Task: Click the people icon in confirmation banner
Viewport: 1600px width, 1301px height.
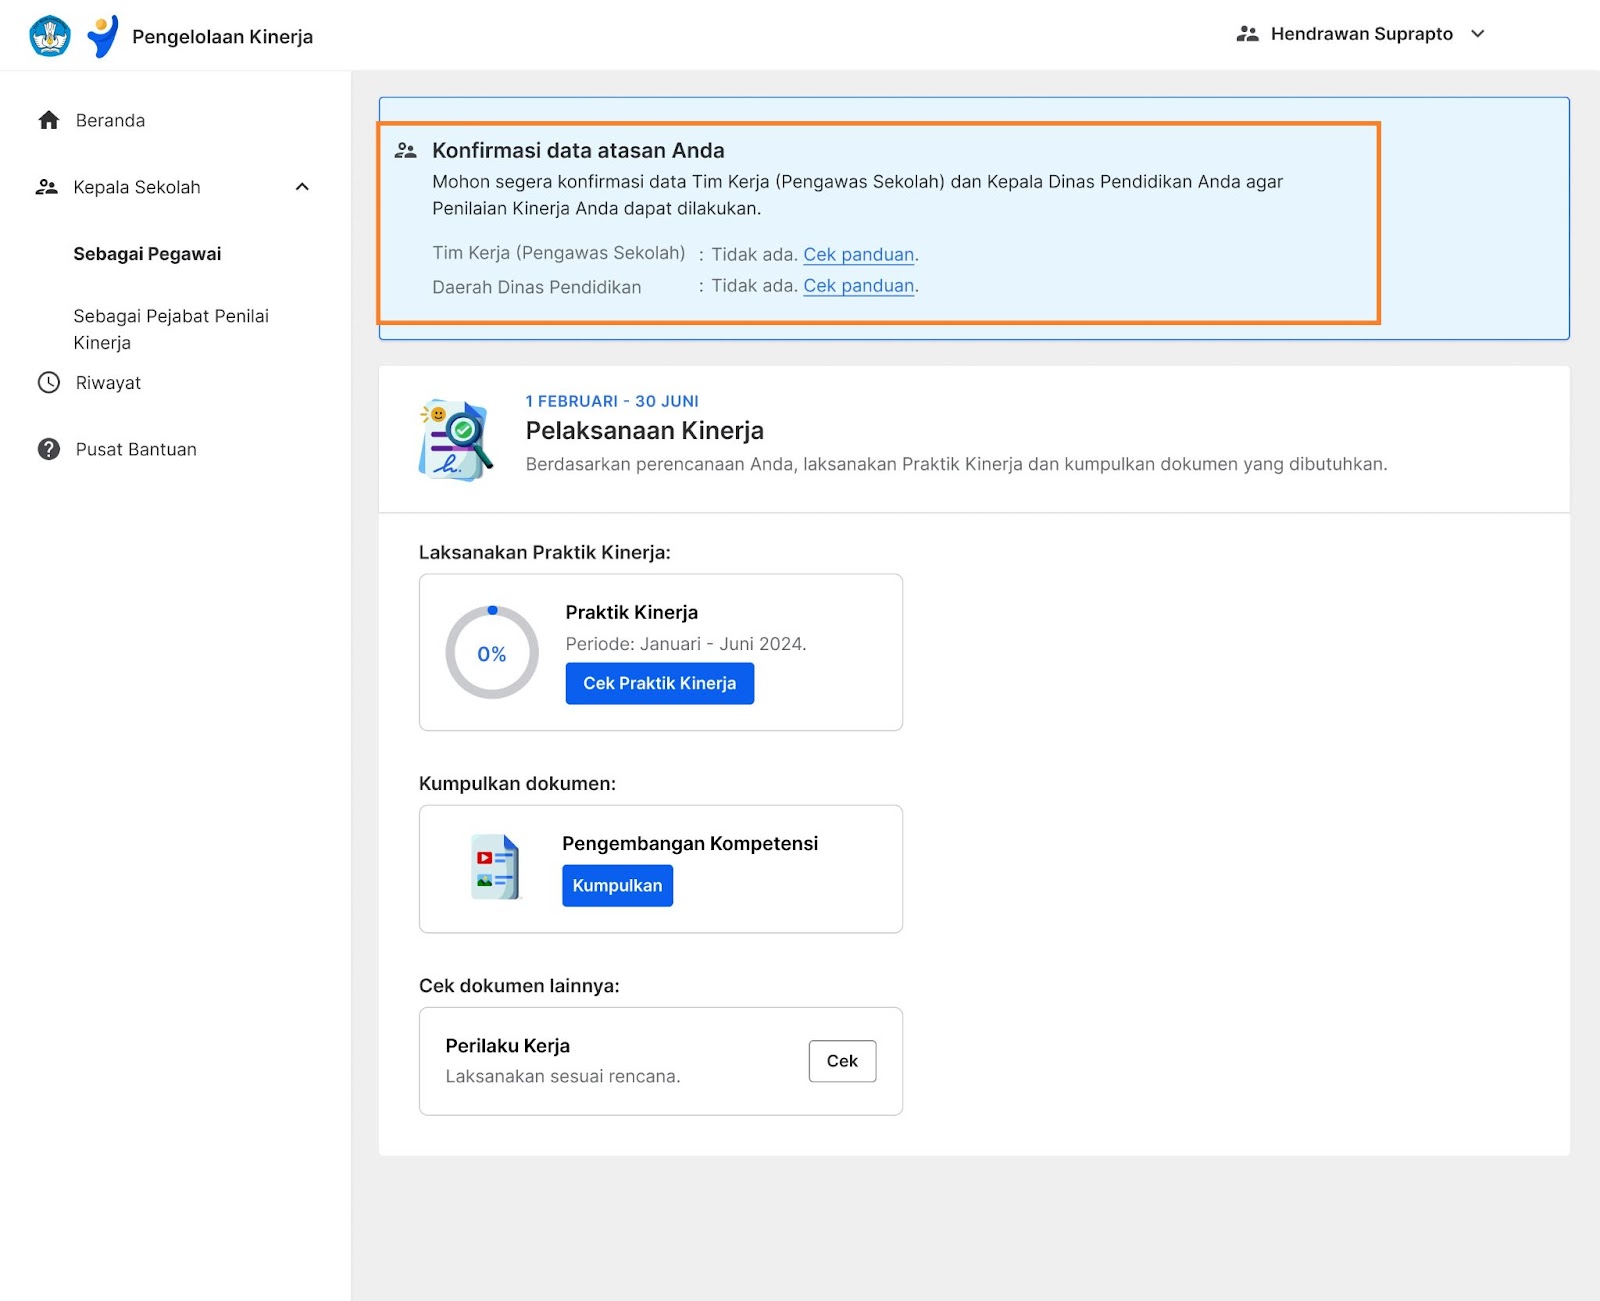Action: coord(405,151)
